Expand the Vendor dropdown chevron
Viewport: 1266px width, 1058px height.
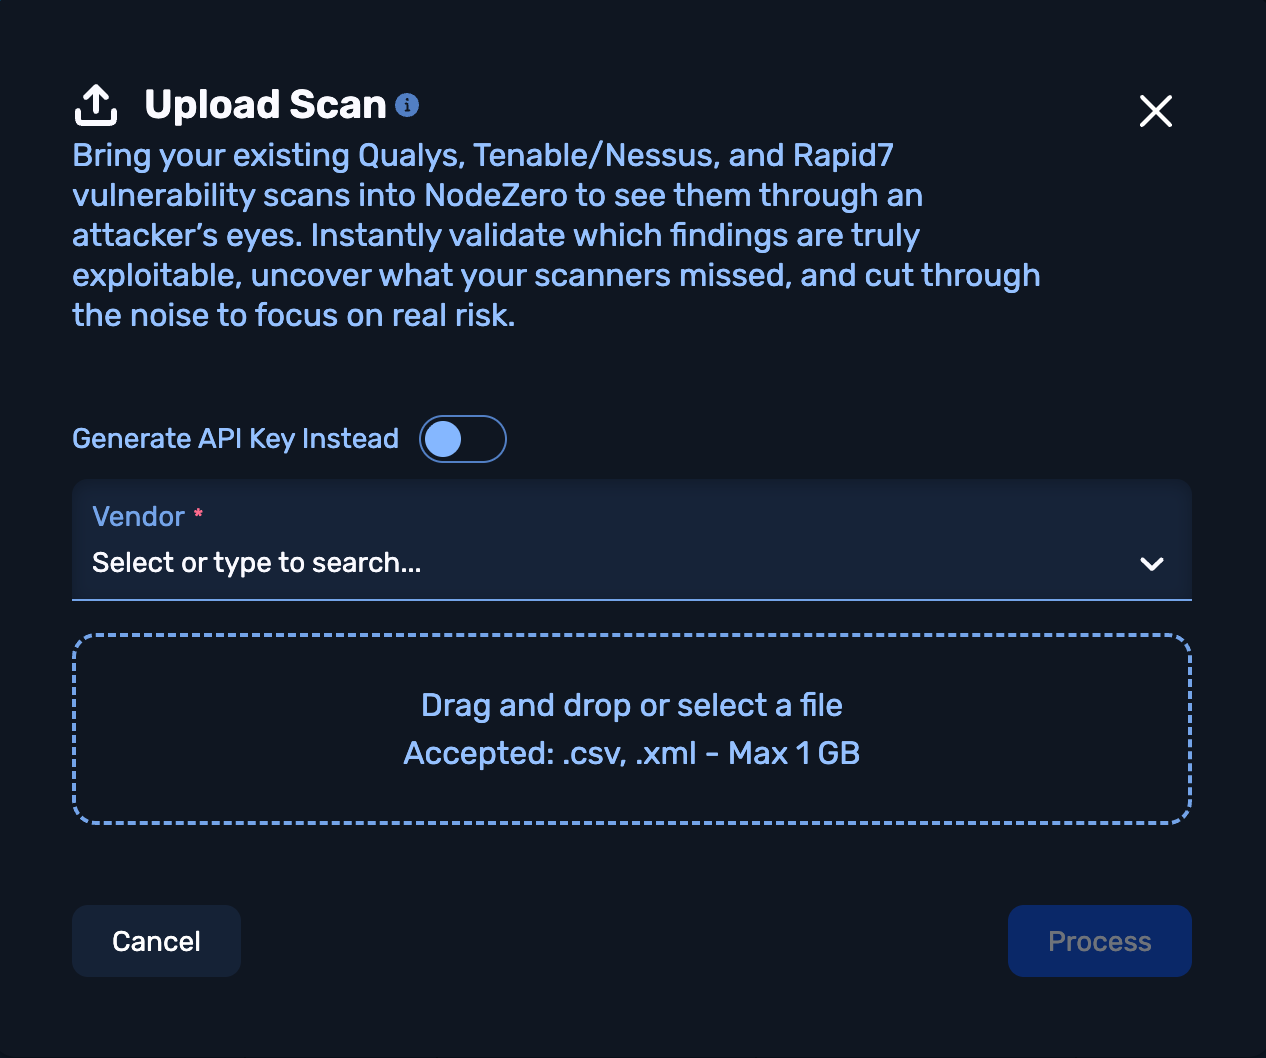[1151, 564]
